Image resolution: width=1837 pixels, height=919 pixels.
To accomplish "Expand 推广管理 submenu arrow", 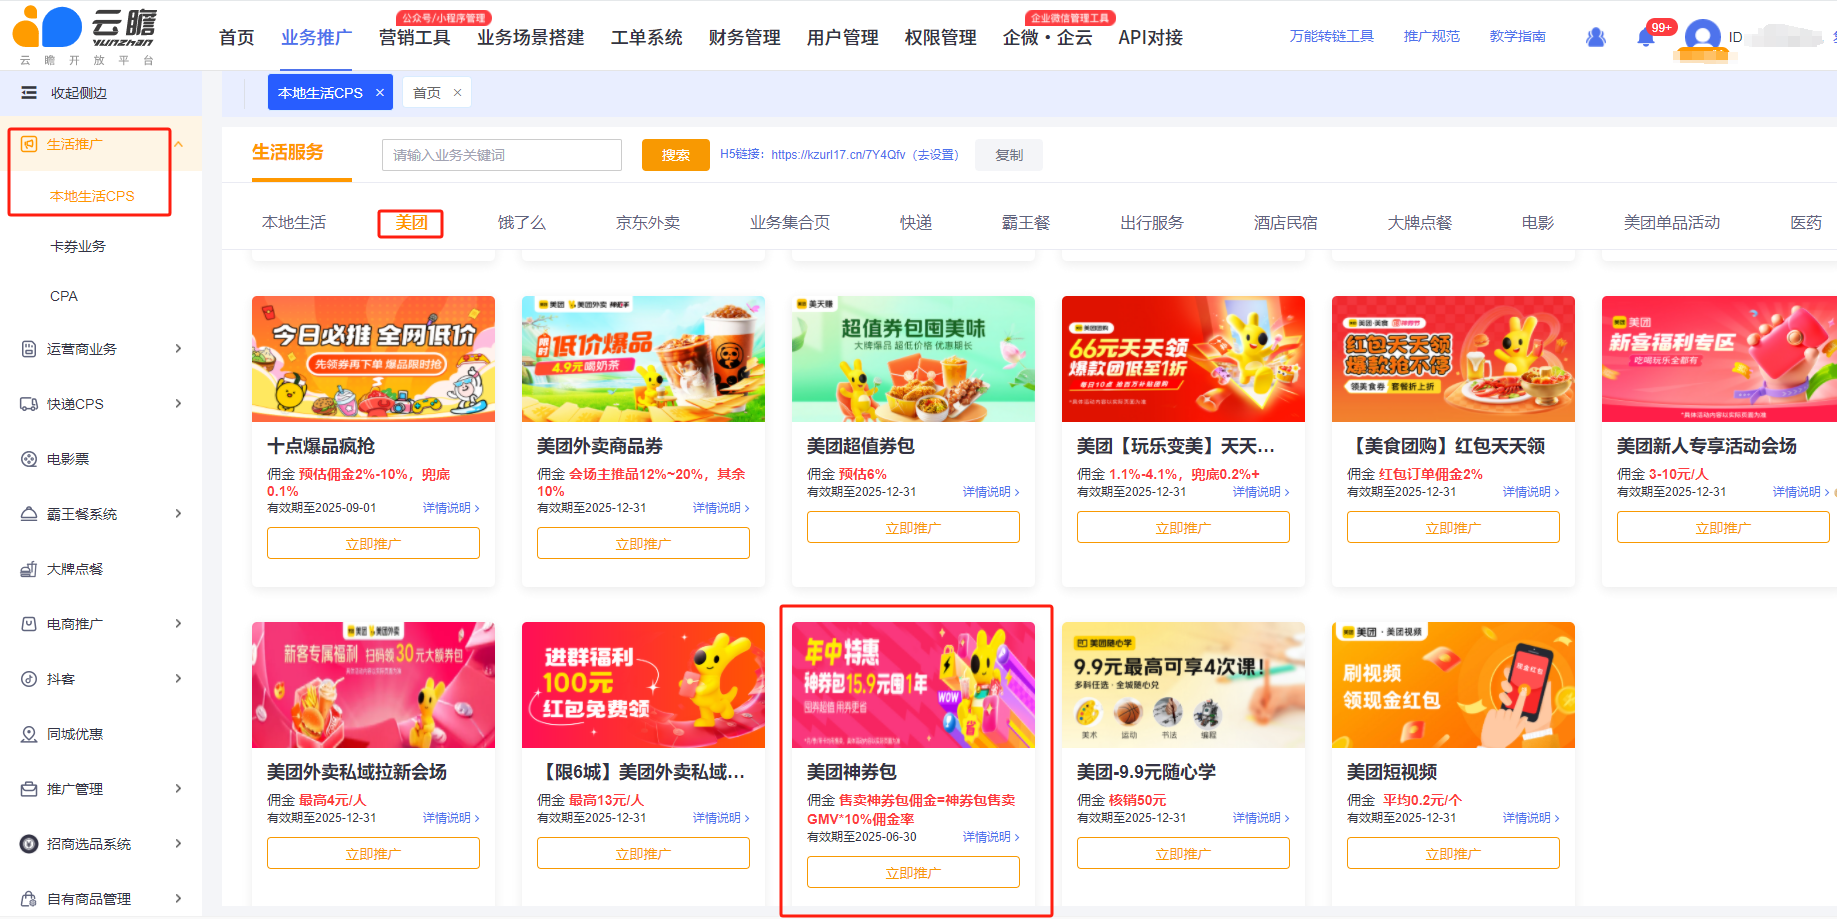I will pyautogui.click(x=179, y=789).
